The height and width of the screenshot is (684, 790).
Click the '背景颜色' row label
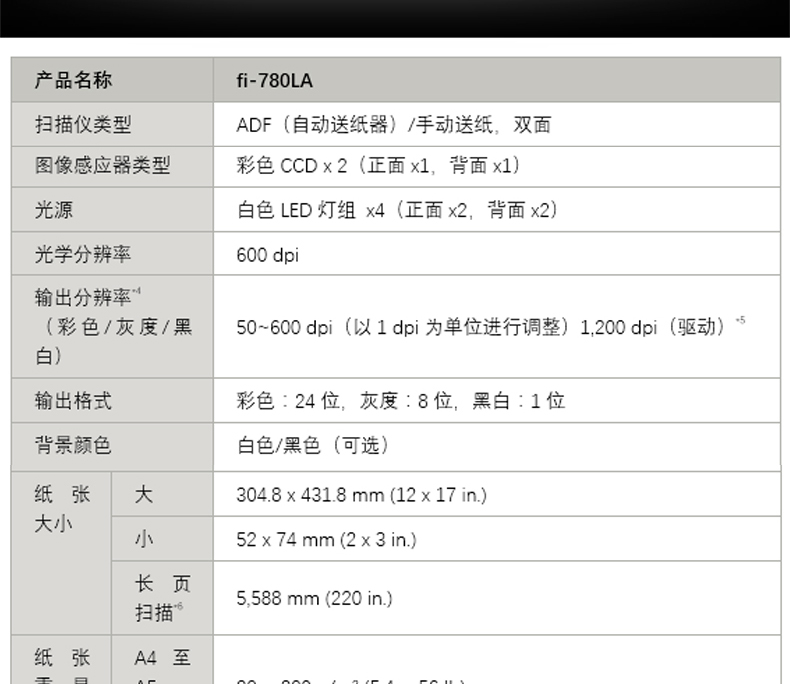(73, 445)
